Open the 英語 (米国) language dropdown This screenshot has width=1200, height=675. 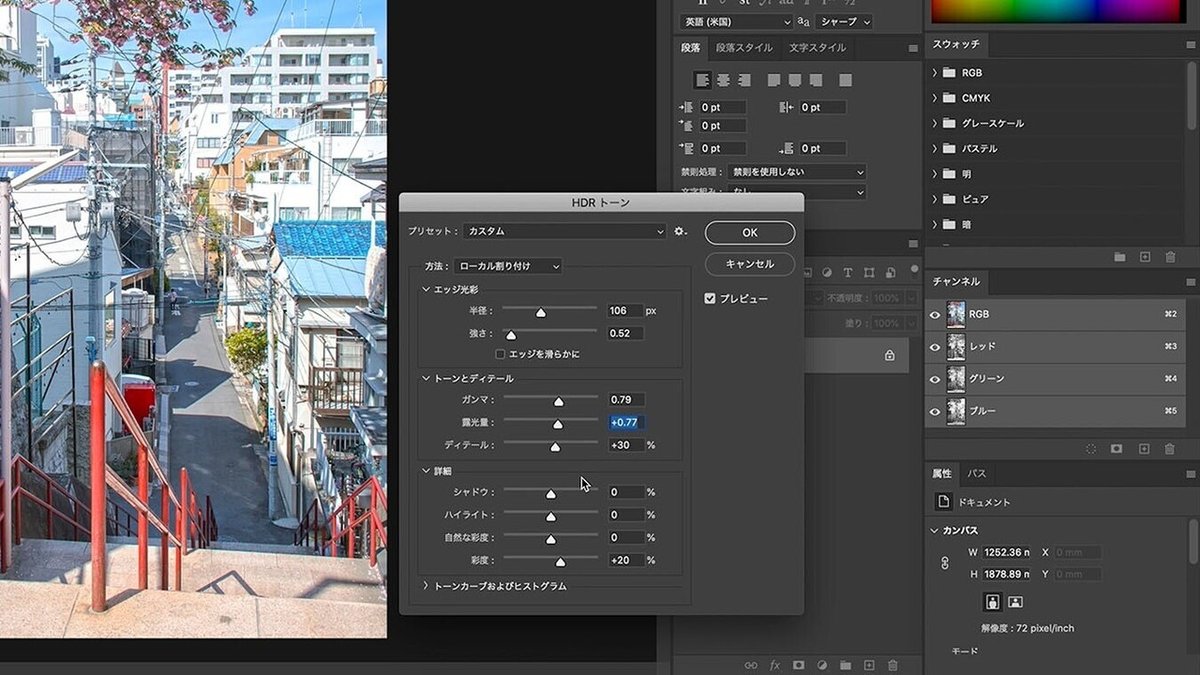[737, 21]
